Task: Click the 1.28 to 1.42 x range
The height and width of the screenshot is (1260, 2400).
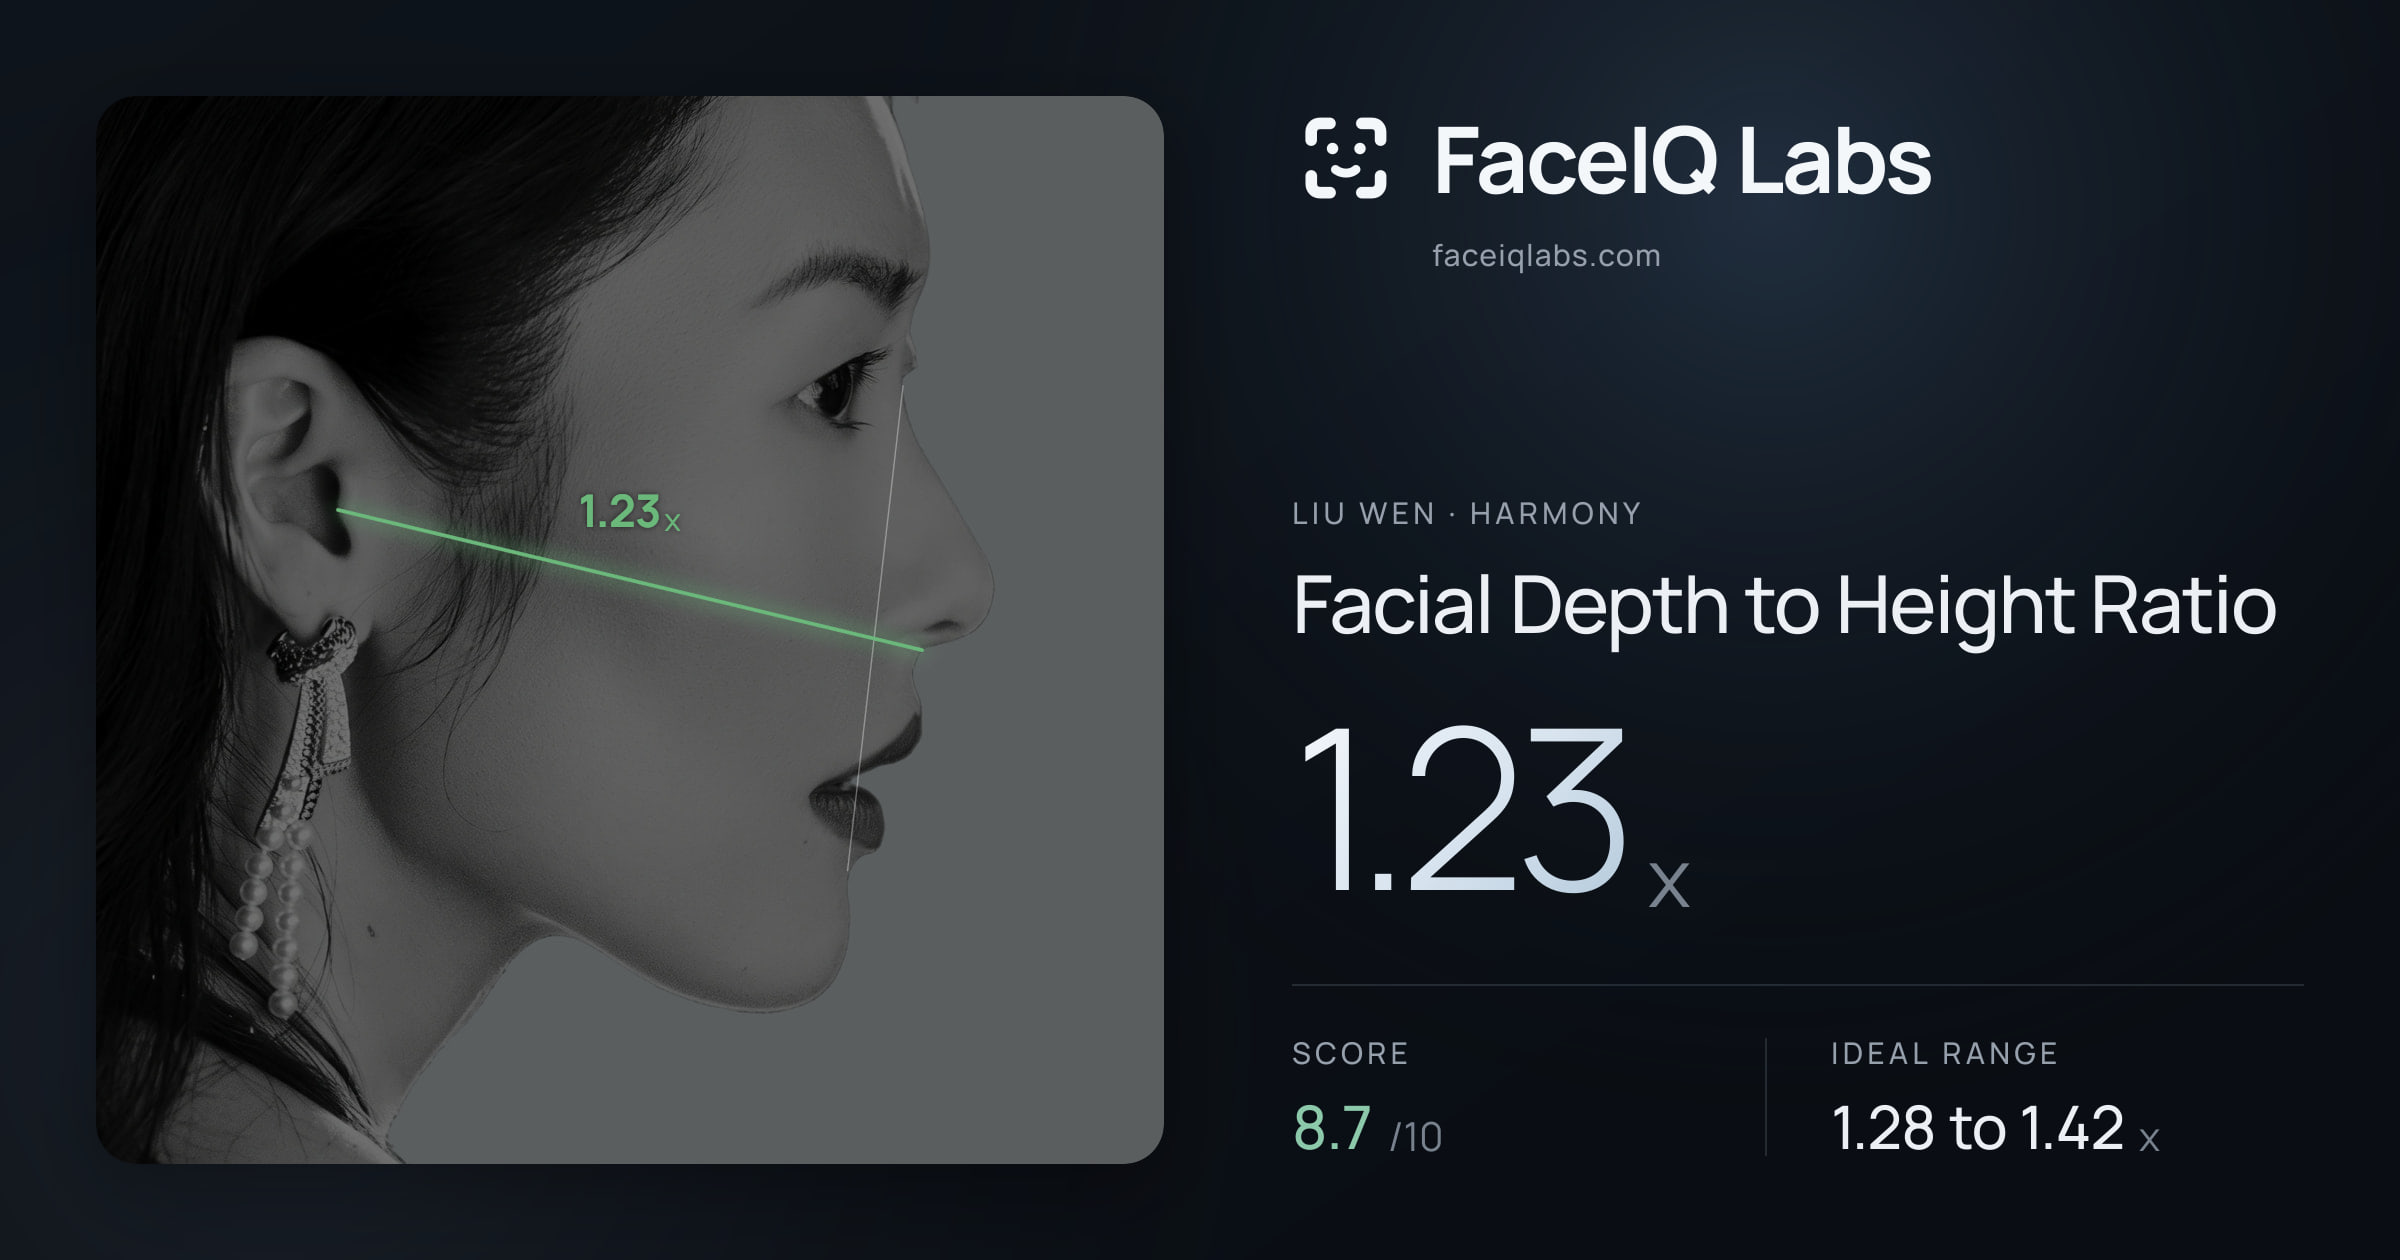Action: (x=1995, y=1129)
